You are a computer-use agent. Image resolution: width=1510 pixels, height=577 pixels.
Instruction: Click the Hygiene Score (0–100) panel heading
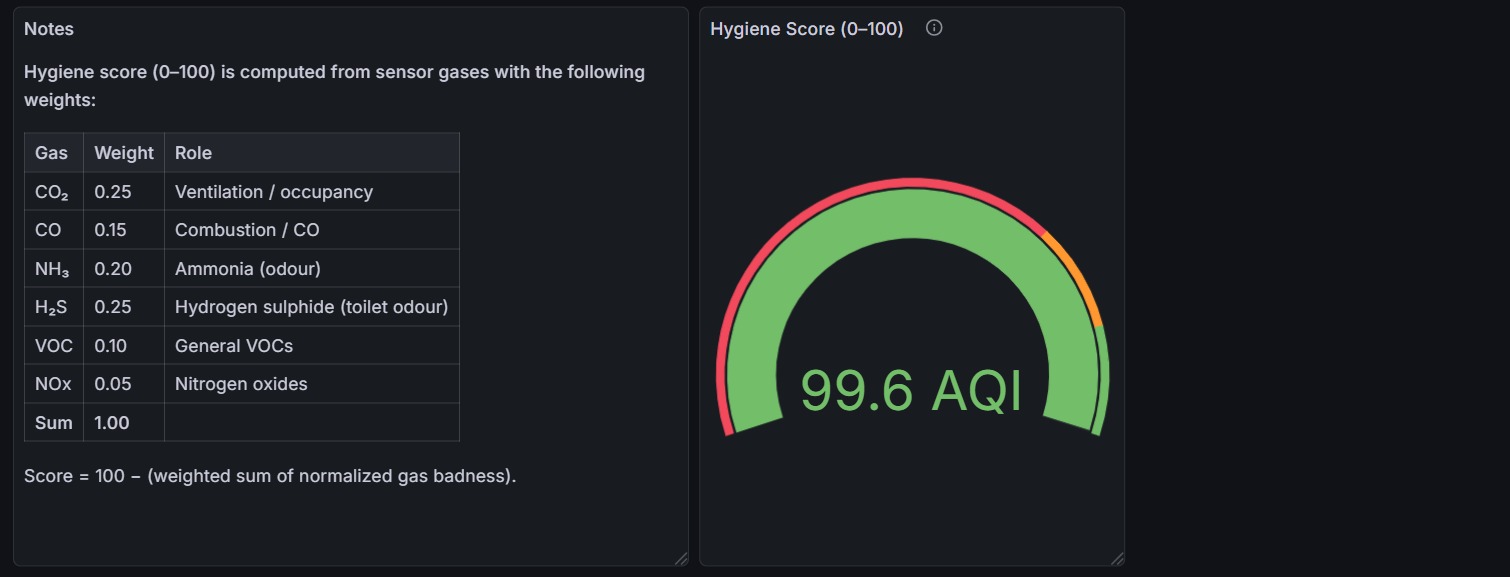point(808,29)
